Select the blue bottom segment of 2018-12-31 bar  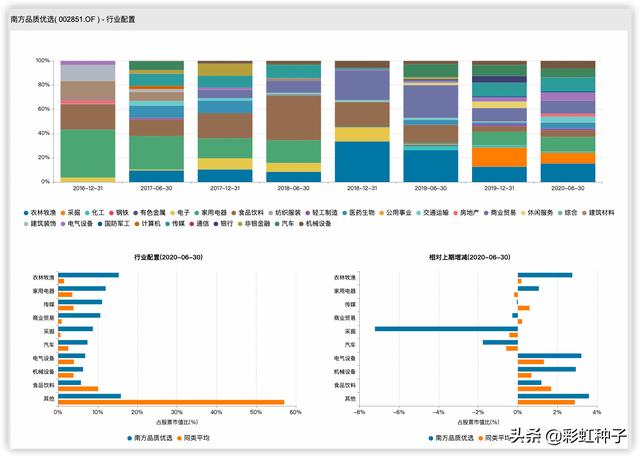(x=362, y=162)
